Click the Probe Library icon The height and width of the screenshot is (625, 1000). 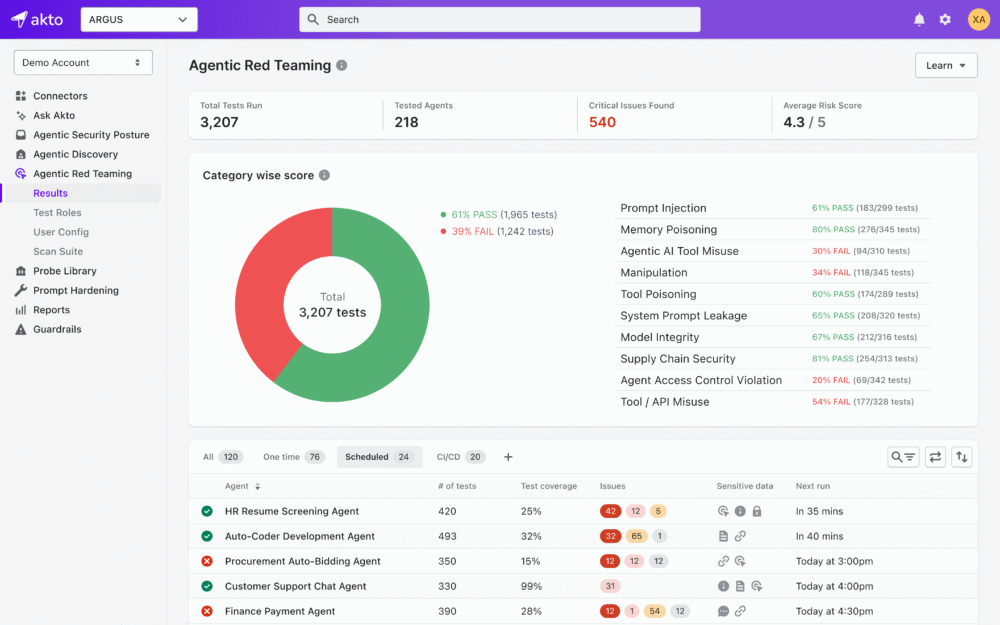21,271
